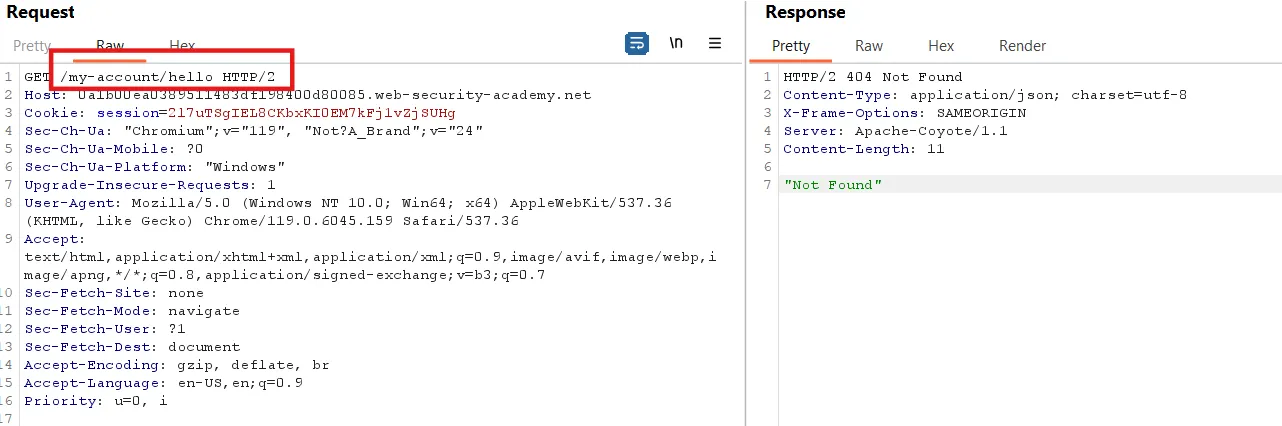Switch request view to Pretty tab
The image size is (1282, 426).
pyautogui.click(x=32, y=46)
